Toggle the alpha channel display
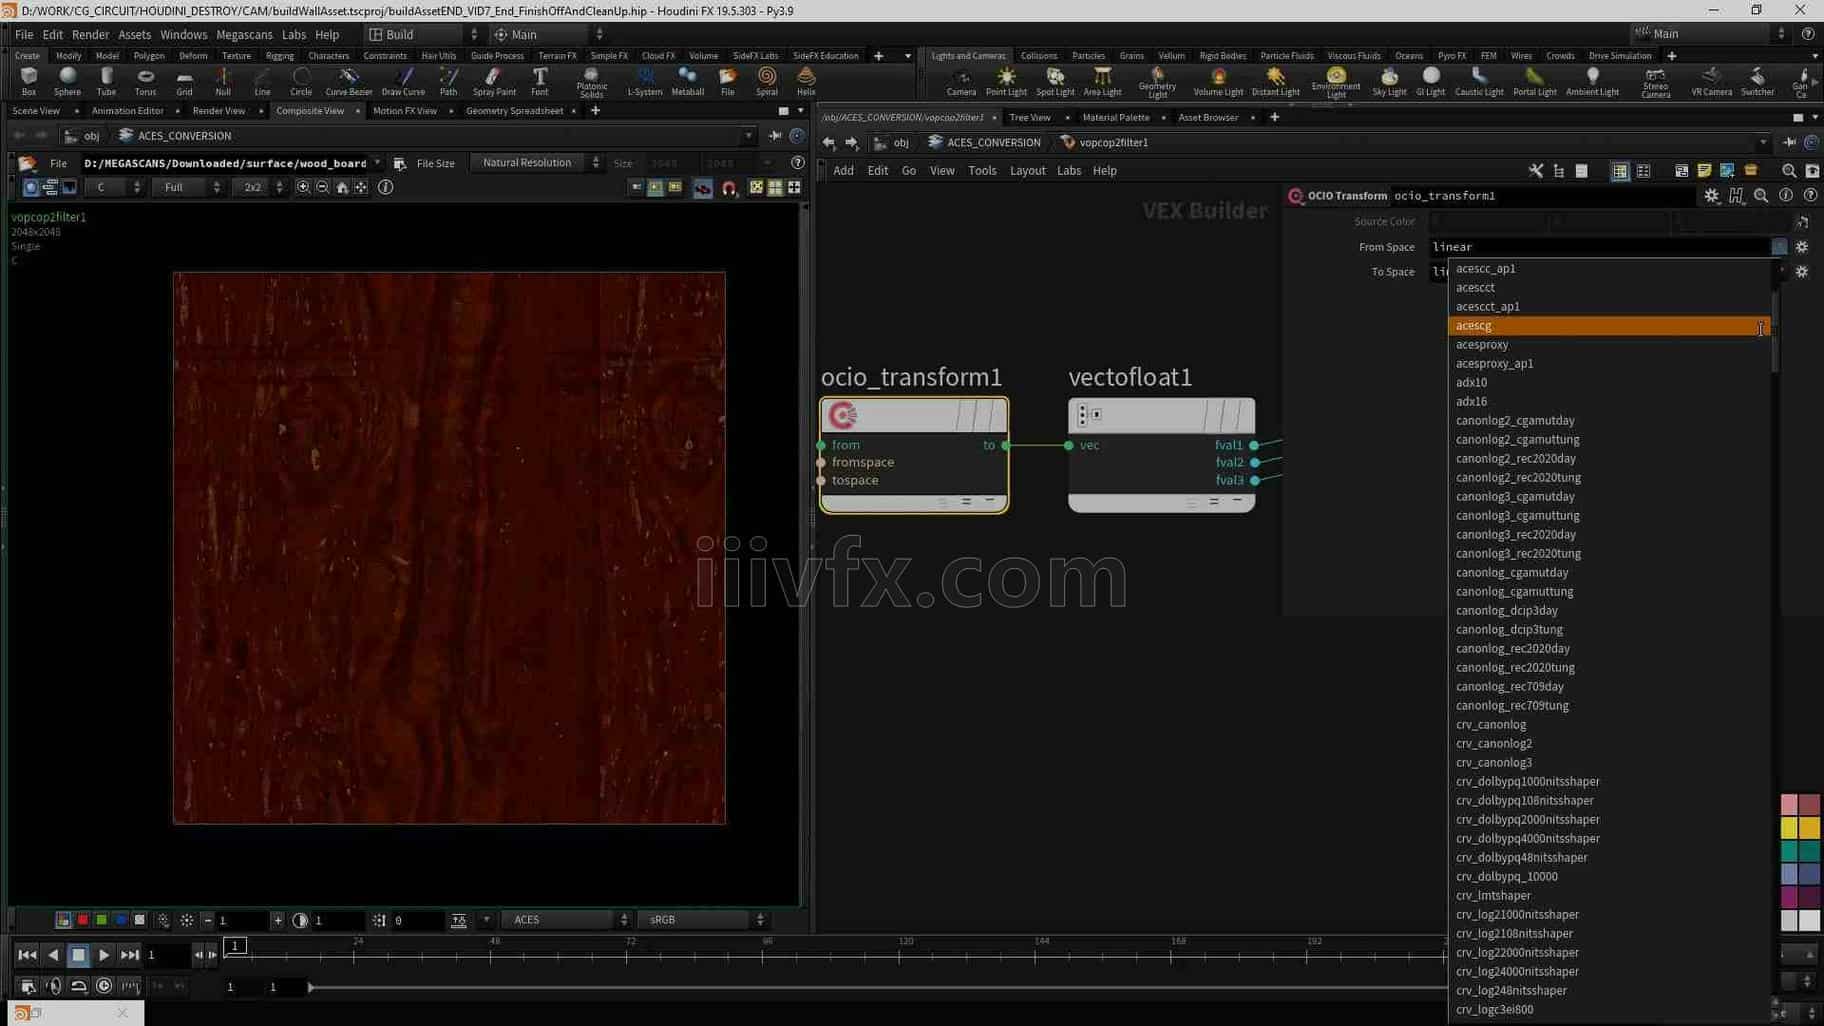The width and height of the screenshot is (1824, 1026). (140, 919)
